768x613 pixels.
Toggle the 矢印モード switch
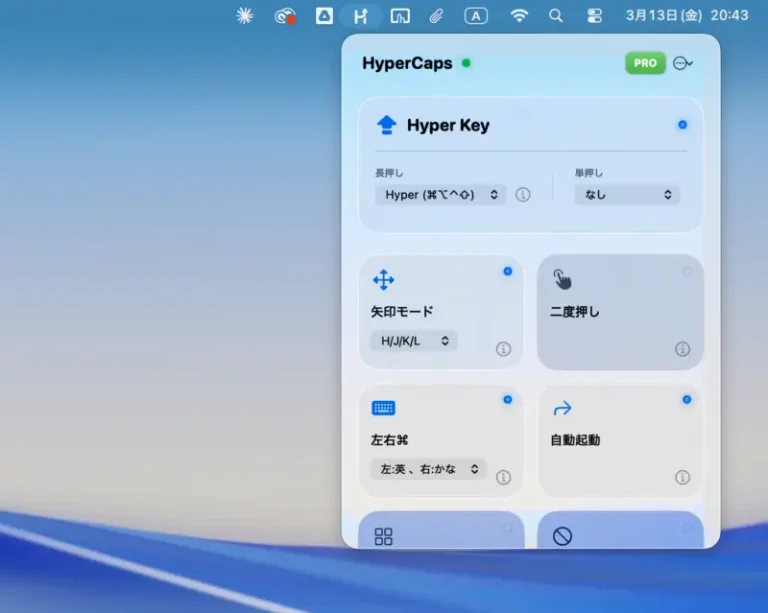pos(508,271)
